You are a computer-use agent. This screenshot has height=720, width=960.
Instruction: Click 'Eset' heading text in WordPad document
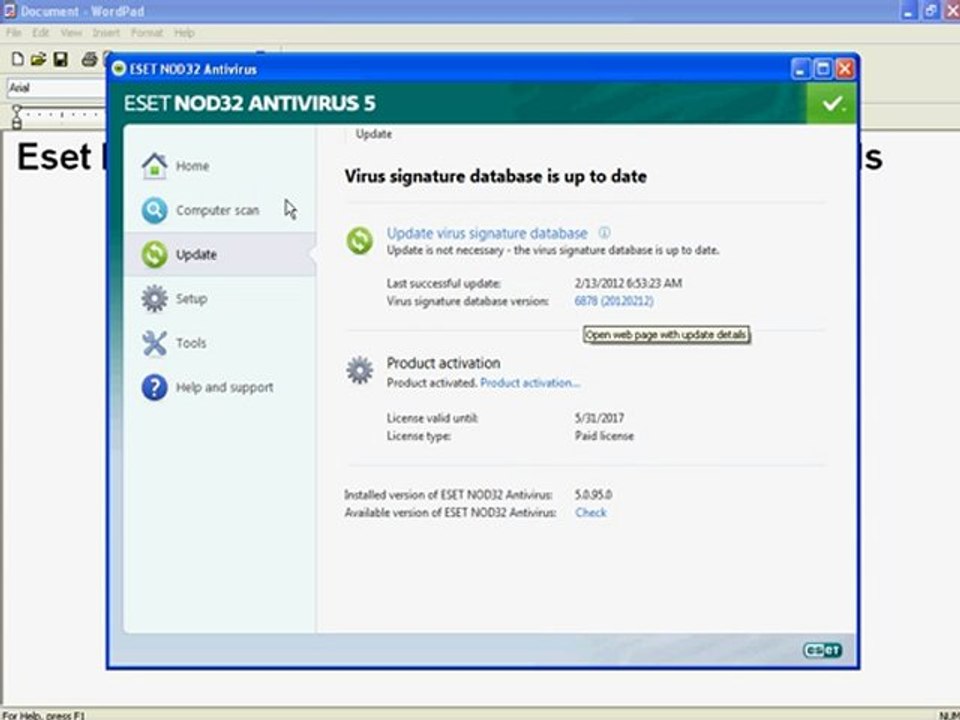54,157
